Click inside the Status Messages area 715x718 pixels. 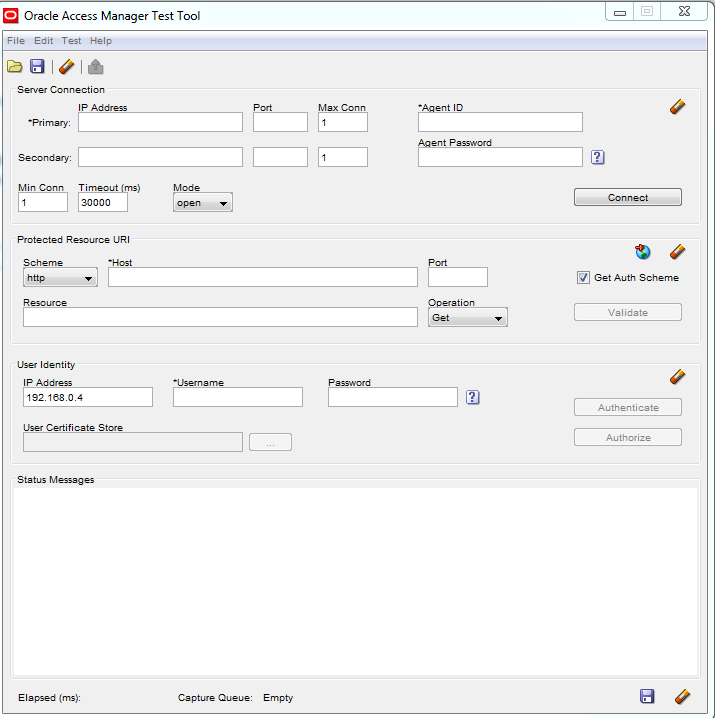(355, 582)
